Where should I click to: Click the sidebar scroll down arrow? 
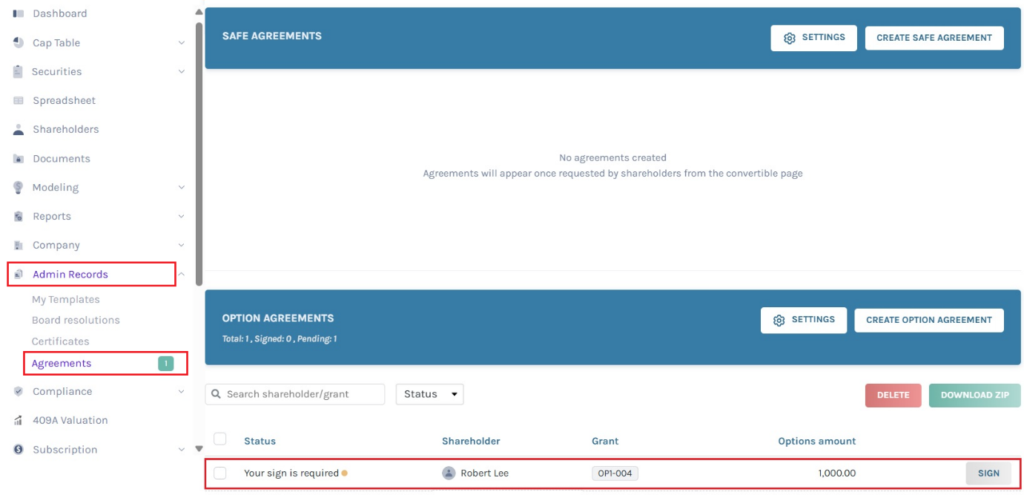pyautogui.click(x=199, y=449)
